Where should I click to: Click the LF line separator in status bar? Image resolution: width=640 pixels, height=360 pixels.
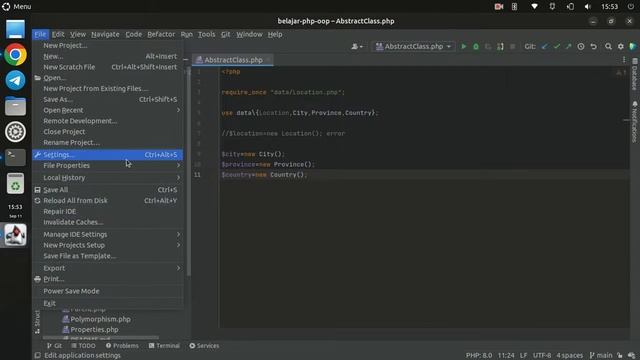coord(523,355)
